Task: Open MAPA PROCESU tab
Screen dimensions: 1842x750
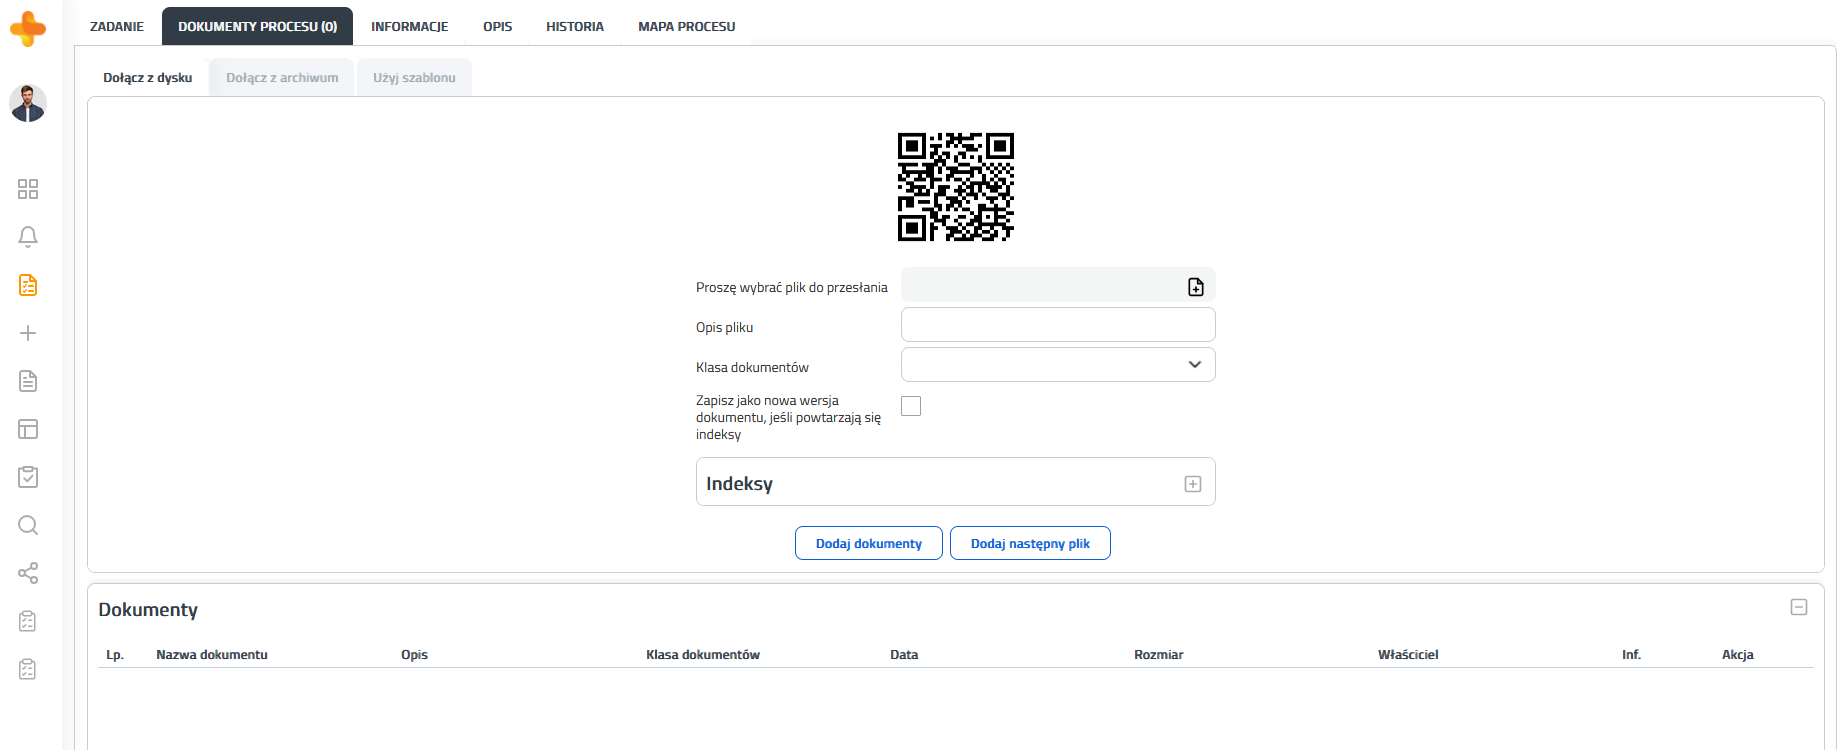Action: 687,27
